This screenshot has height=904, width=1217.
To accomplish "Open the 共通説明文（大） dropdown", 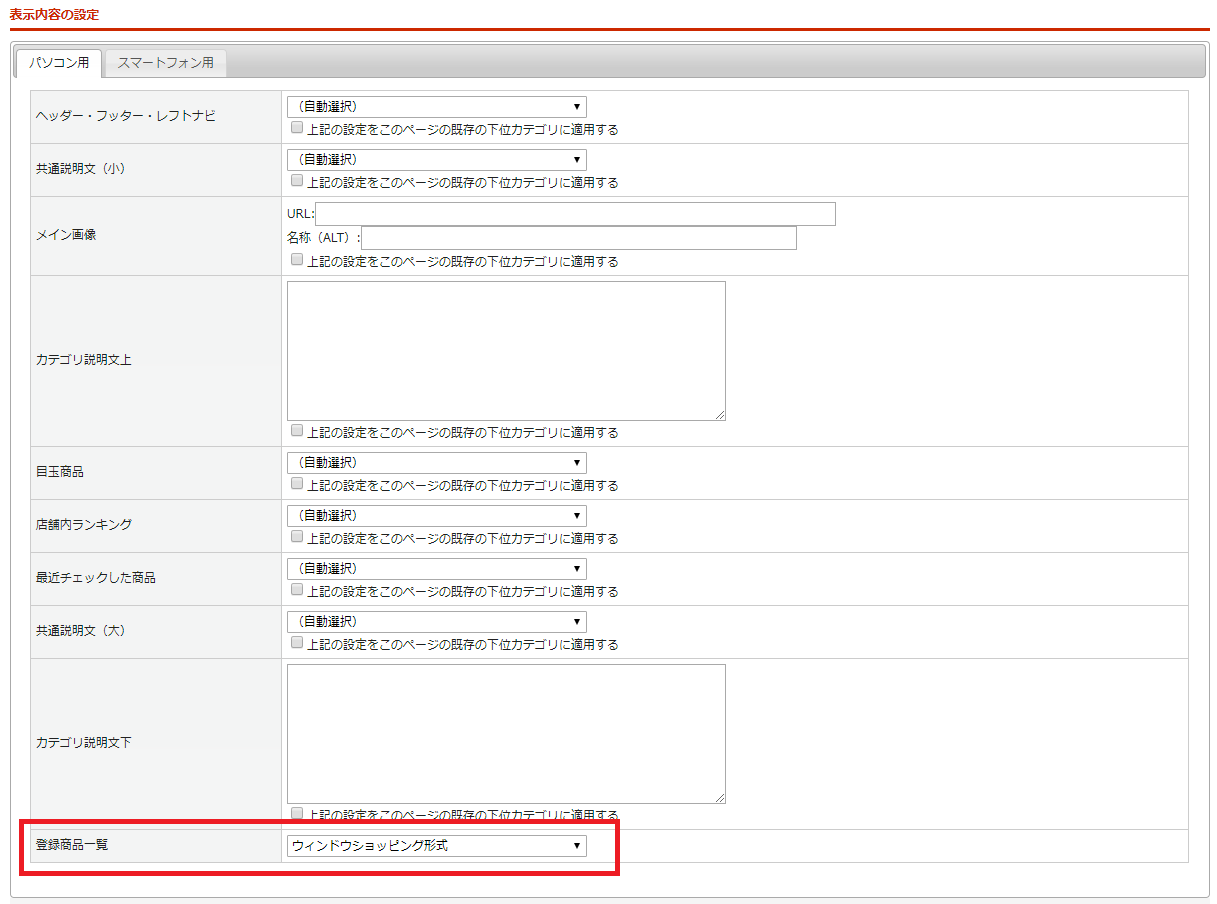I will coord(436,622).
